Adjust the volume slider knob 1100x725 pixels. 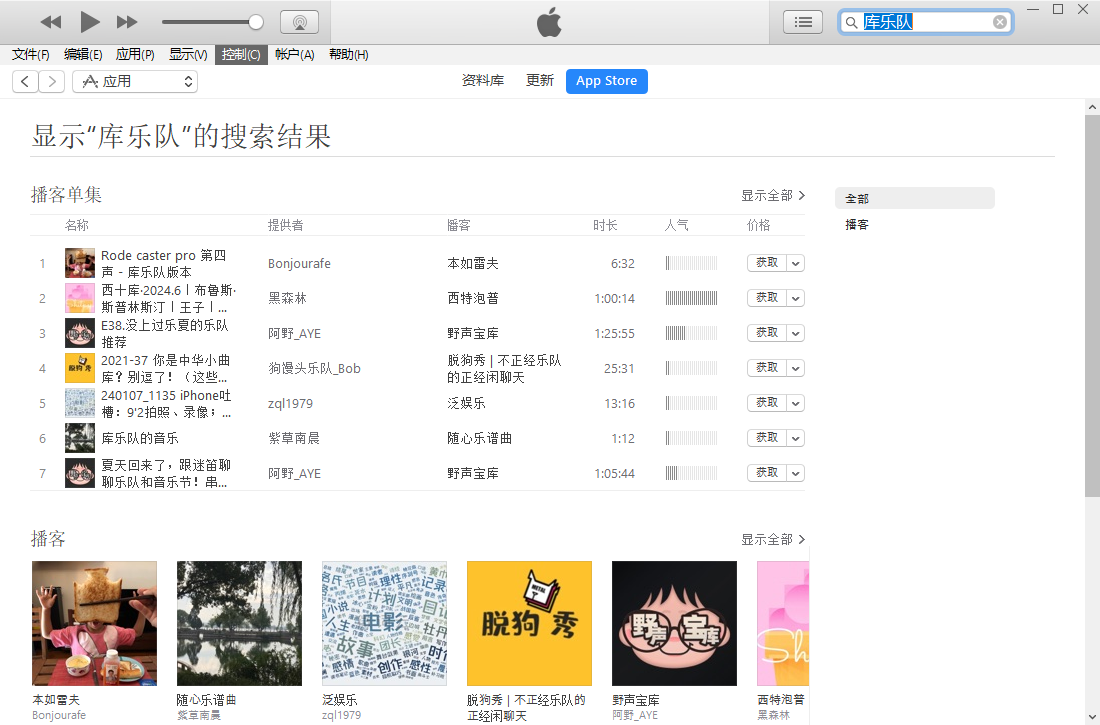(256, 22)
